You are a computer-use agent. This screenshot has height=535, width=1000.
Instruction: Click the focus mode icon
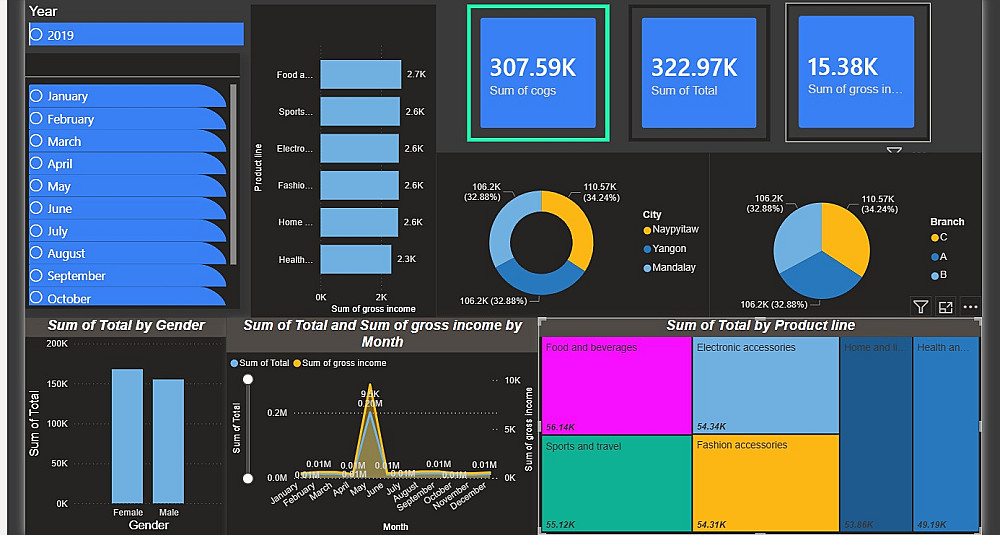click(945, 307)
